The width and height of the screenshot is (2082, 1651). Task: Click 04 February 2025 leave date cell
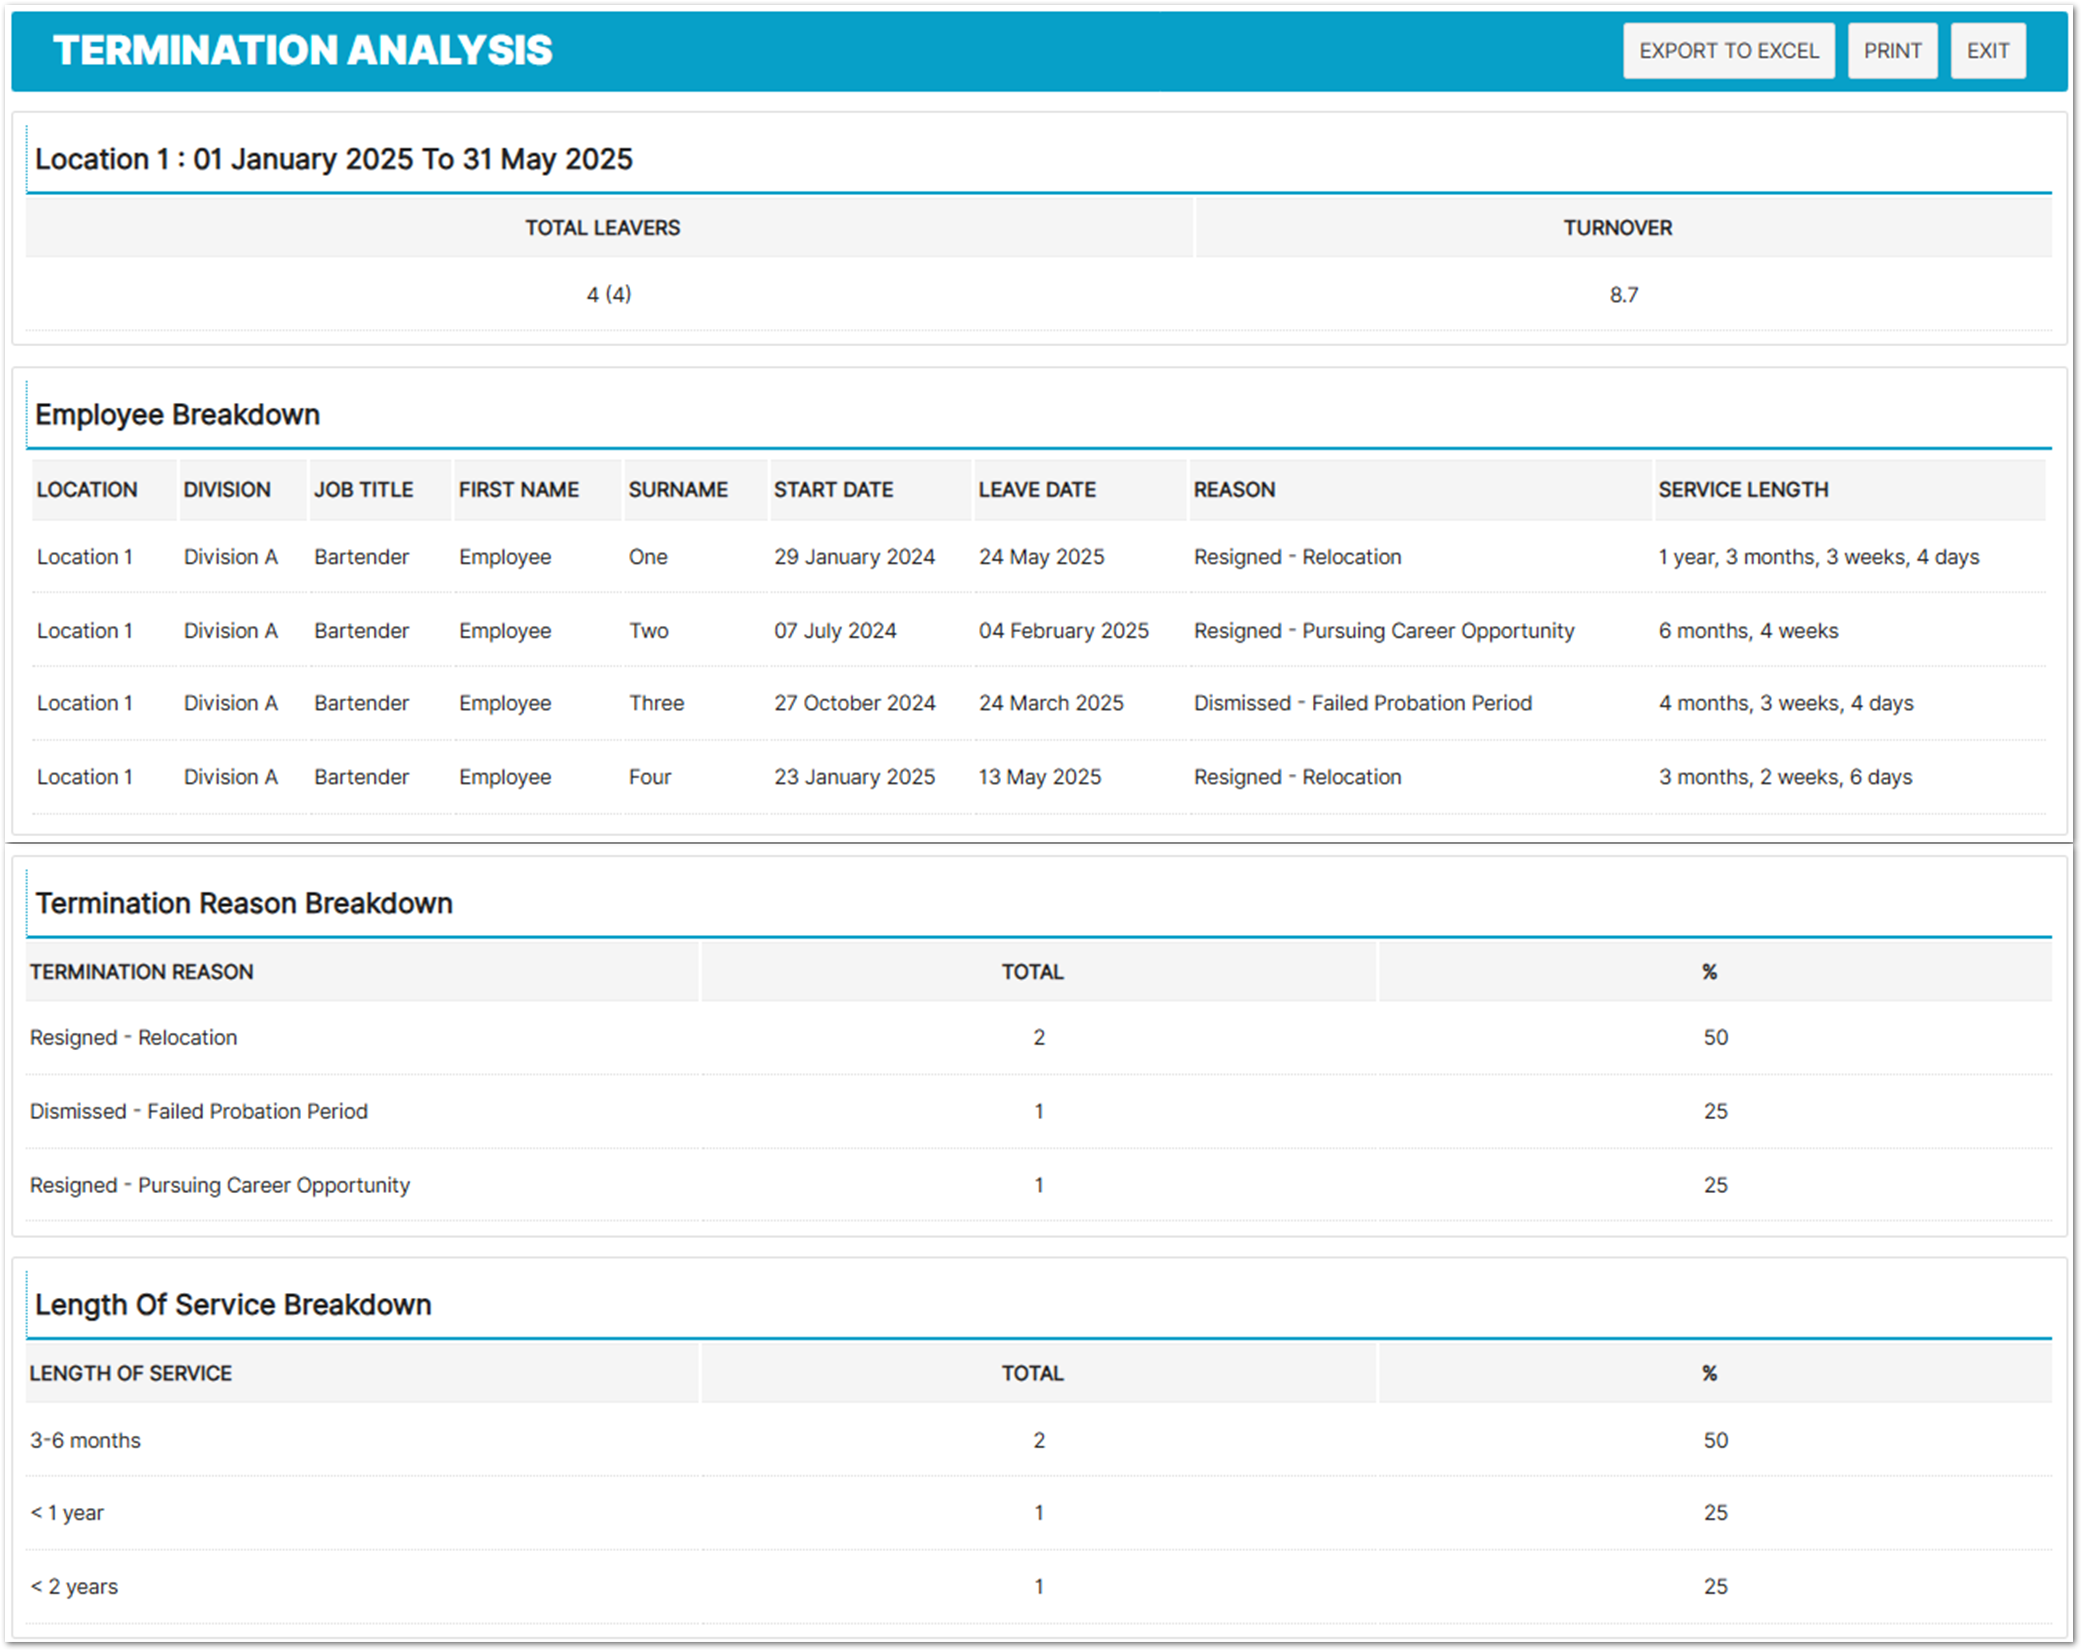coord(1063,631)
